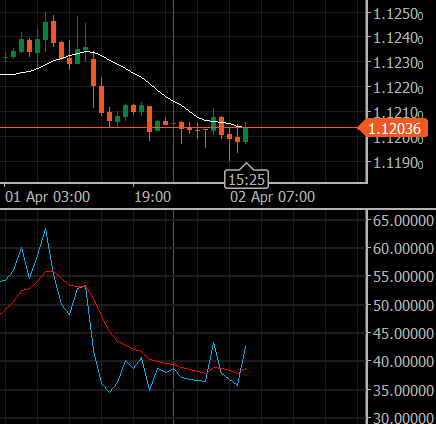Click the 50.00000 indicator level label

403,305
